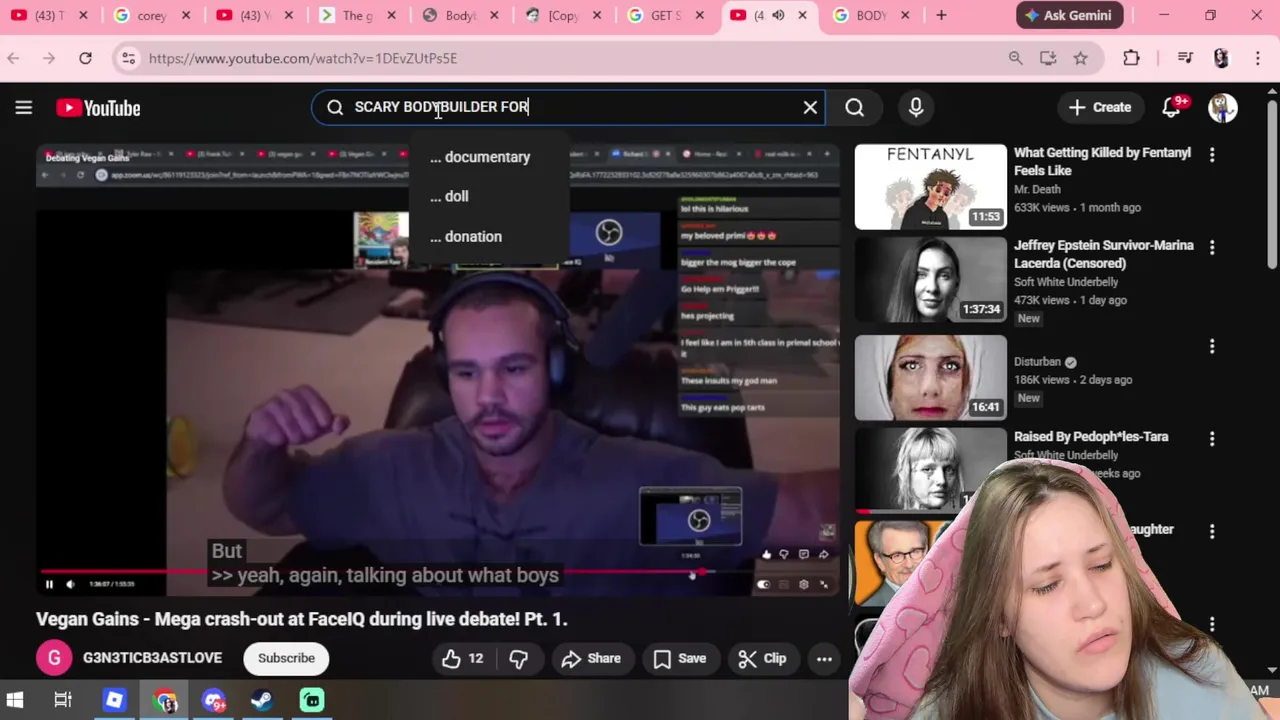
Task: Share the Vegan Gains video
Action: coord(591,658)
